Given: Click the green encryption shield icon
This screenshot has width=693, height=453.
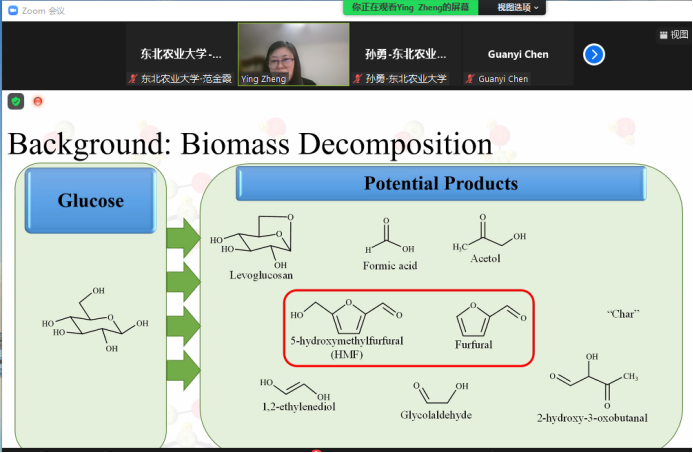Looking at the screenshot, I should point(16,101).
